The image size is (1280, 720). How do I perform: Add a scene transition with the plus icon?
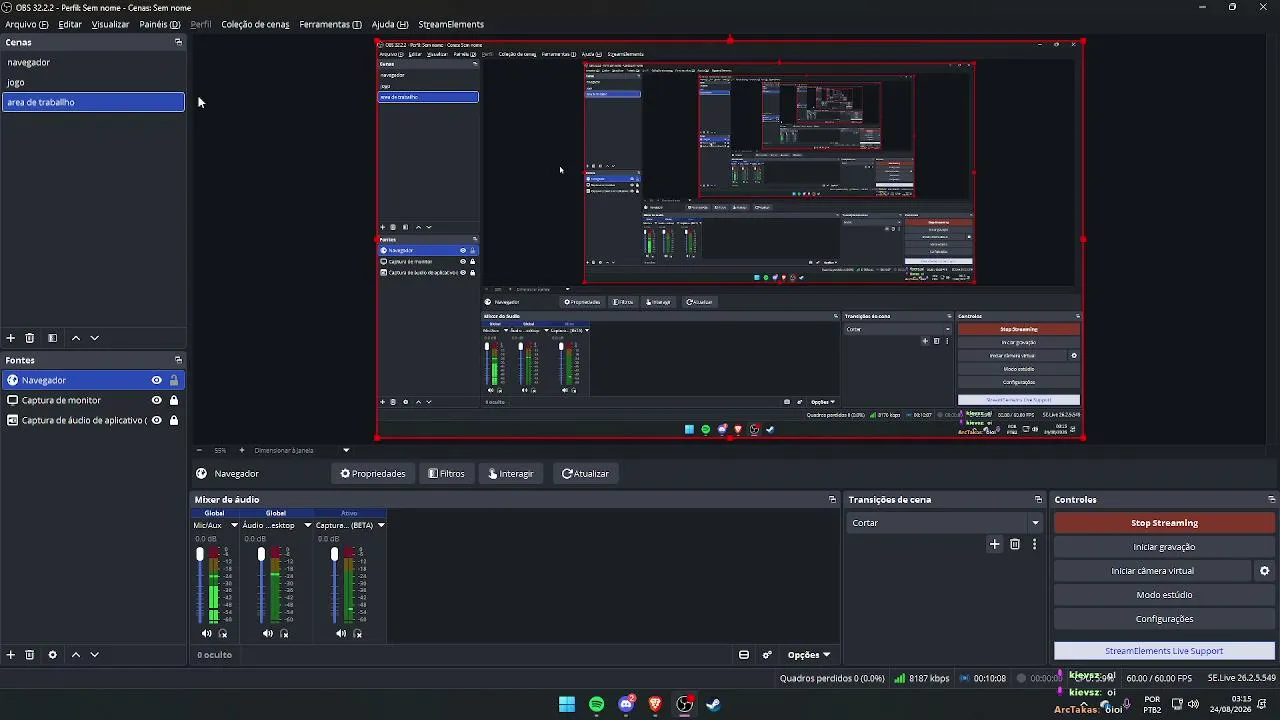[994, 544]
